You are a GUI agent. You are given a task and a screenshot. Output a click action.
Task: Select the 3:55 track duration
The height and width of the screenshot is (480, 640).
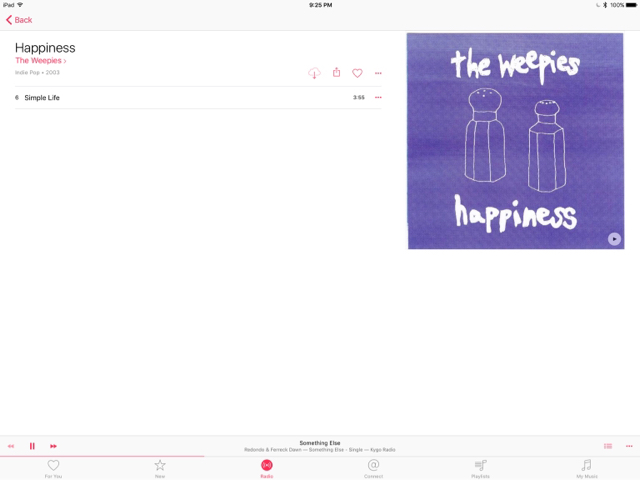click(x=359, y=97)
